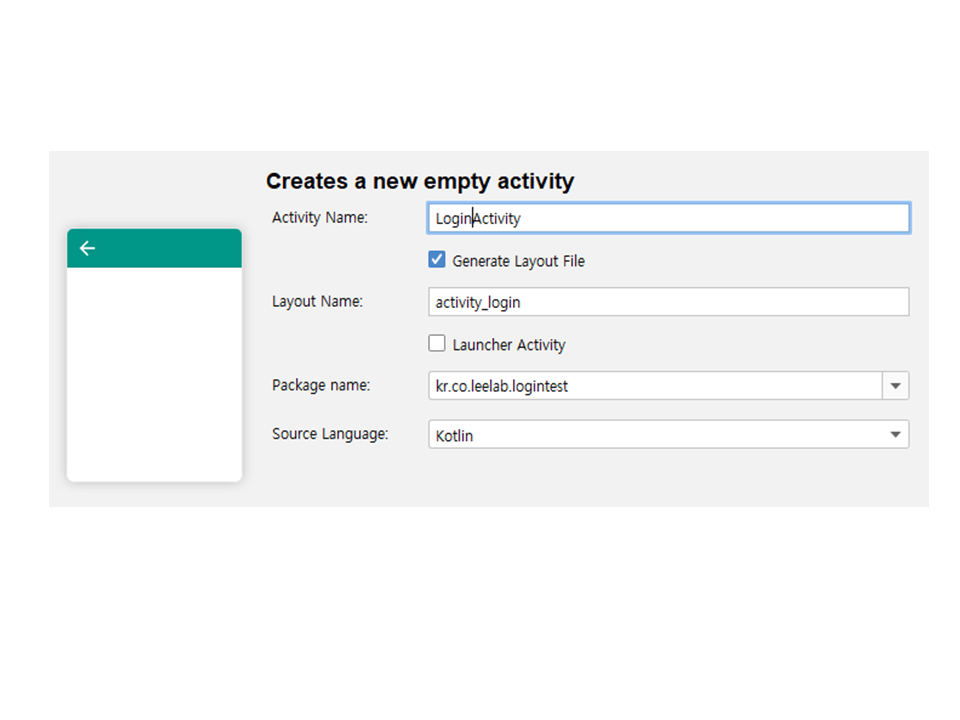Click the Package name label
960x720 pixels.
pyautogui.click(x=321, y=385)
